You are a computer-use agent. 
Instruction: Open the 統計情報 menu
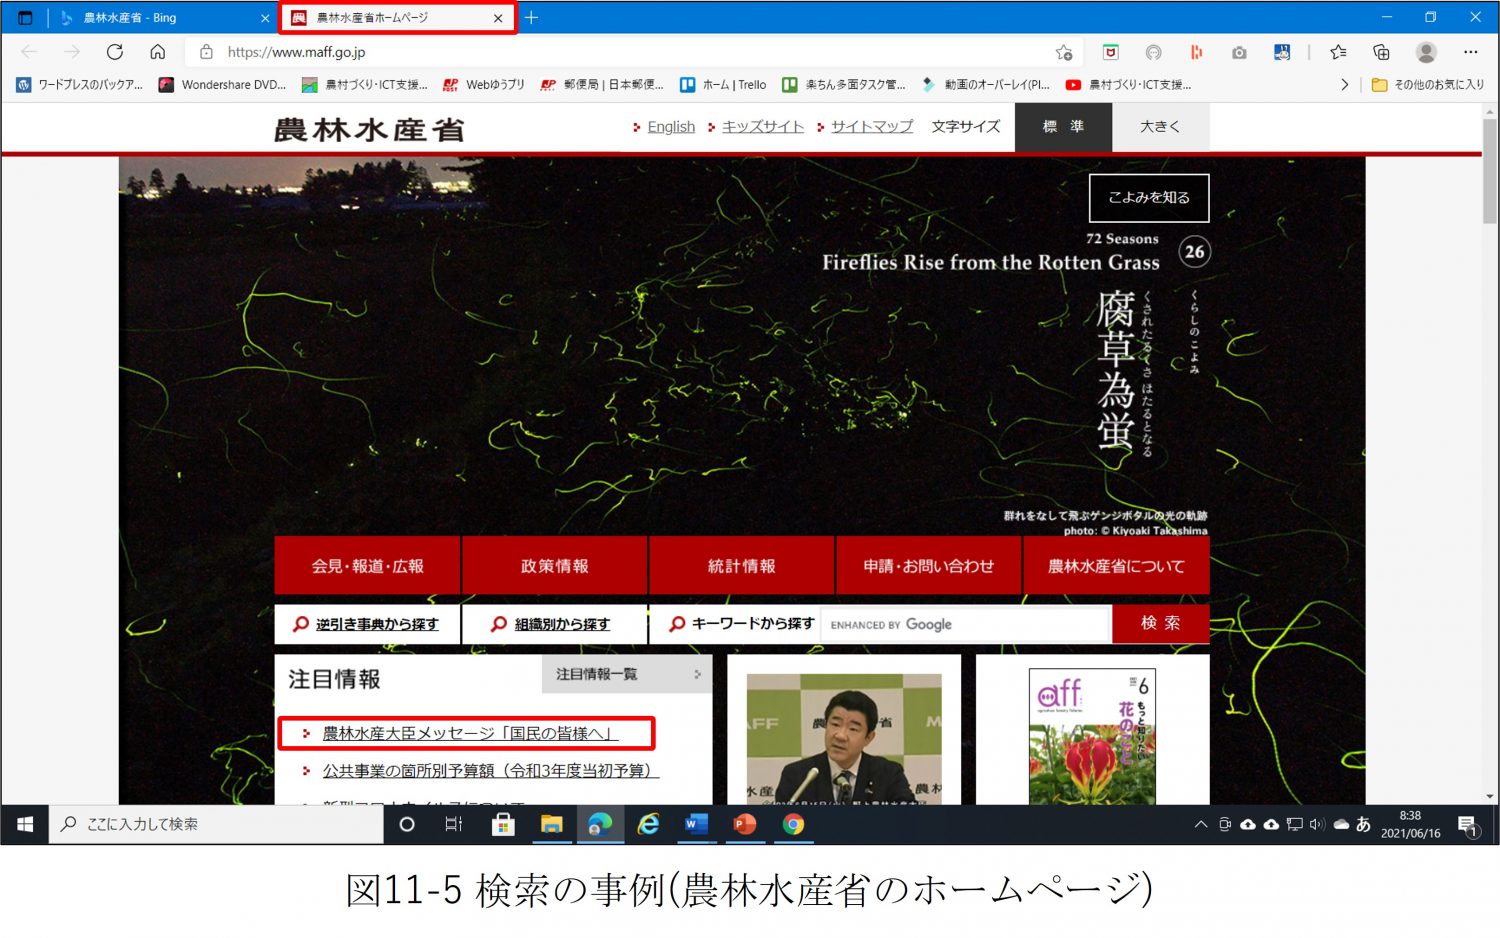point(741,566)
